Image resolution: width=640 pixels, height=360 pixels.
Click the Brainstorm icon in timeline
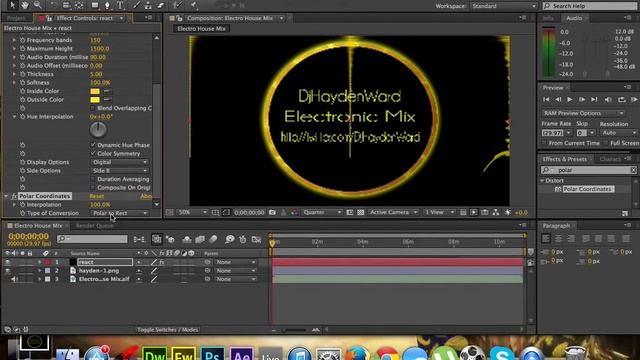click(x=230, y=240)
